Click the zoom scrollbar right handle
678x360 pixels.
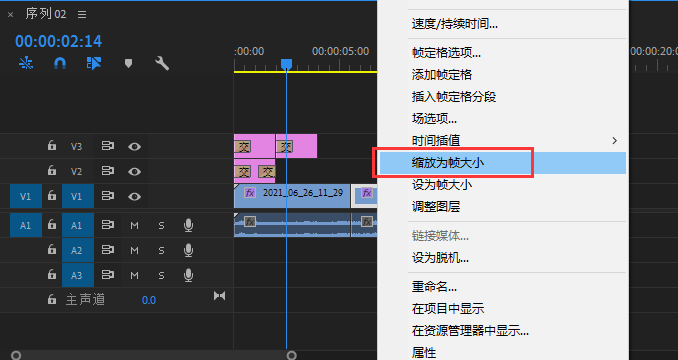pyautogui.click(x=292, y=355)
